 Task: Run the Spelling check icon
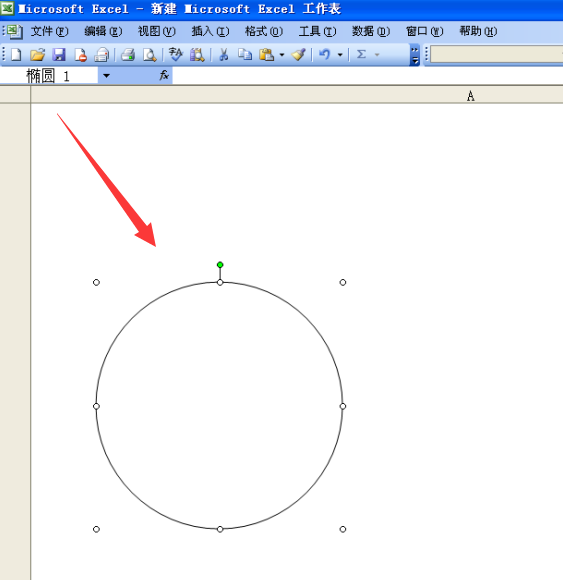(x=176, y=55)
